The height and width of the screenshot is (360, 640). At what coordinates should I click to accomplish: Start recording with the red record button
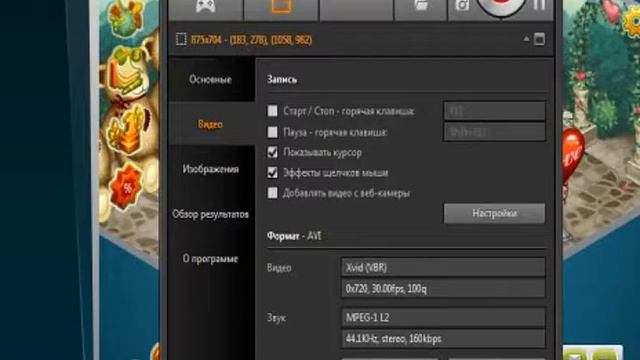click(501, 6)
